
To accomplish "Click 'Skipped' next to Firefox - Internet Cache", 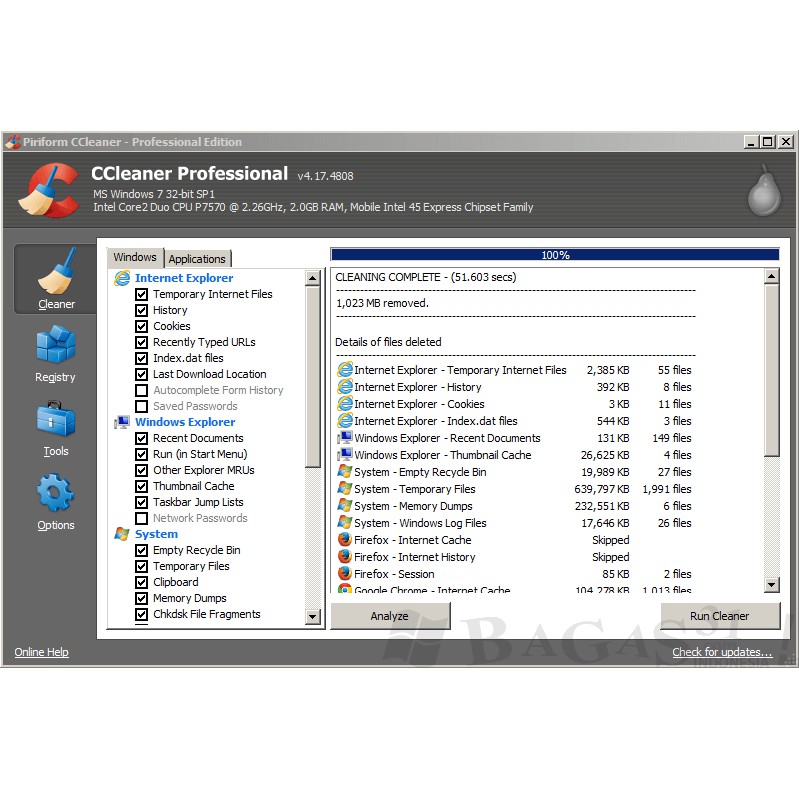I will coord(610,540).
